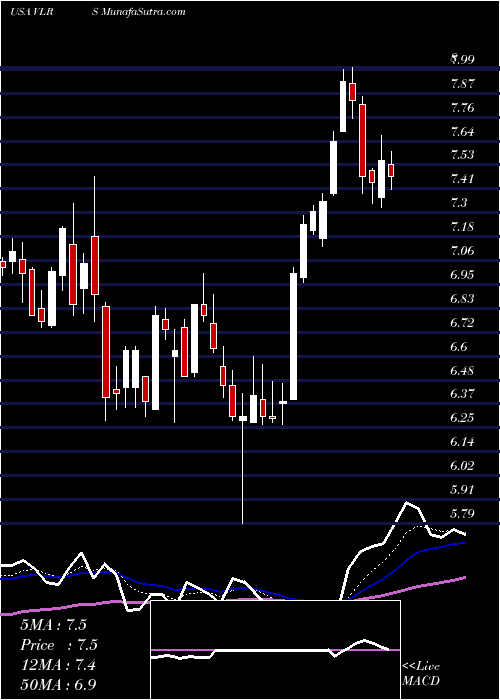Click the 7.53 price axis label
This screenshot has width=500, height=700.
click(462, 155)
